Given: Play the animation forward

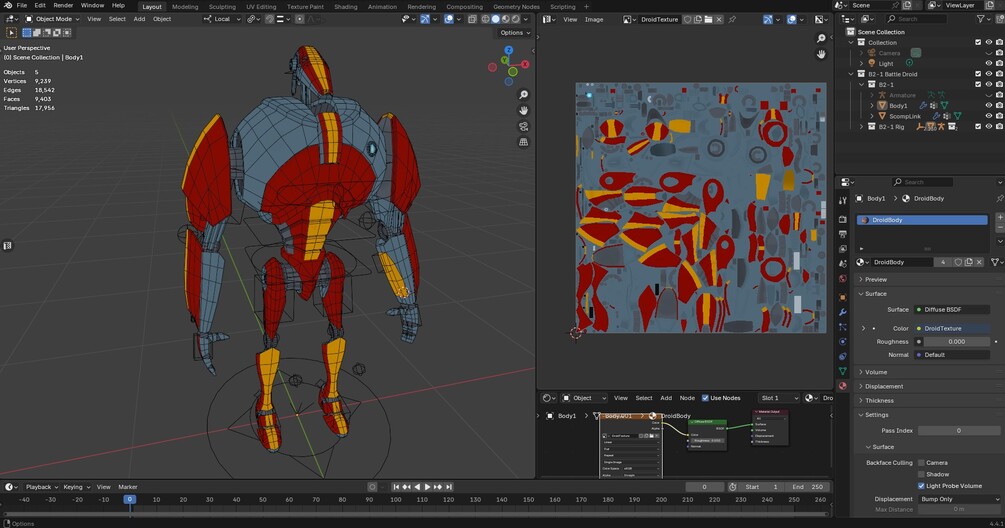Looking at the screenshot, I should point(428,487).
